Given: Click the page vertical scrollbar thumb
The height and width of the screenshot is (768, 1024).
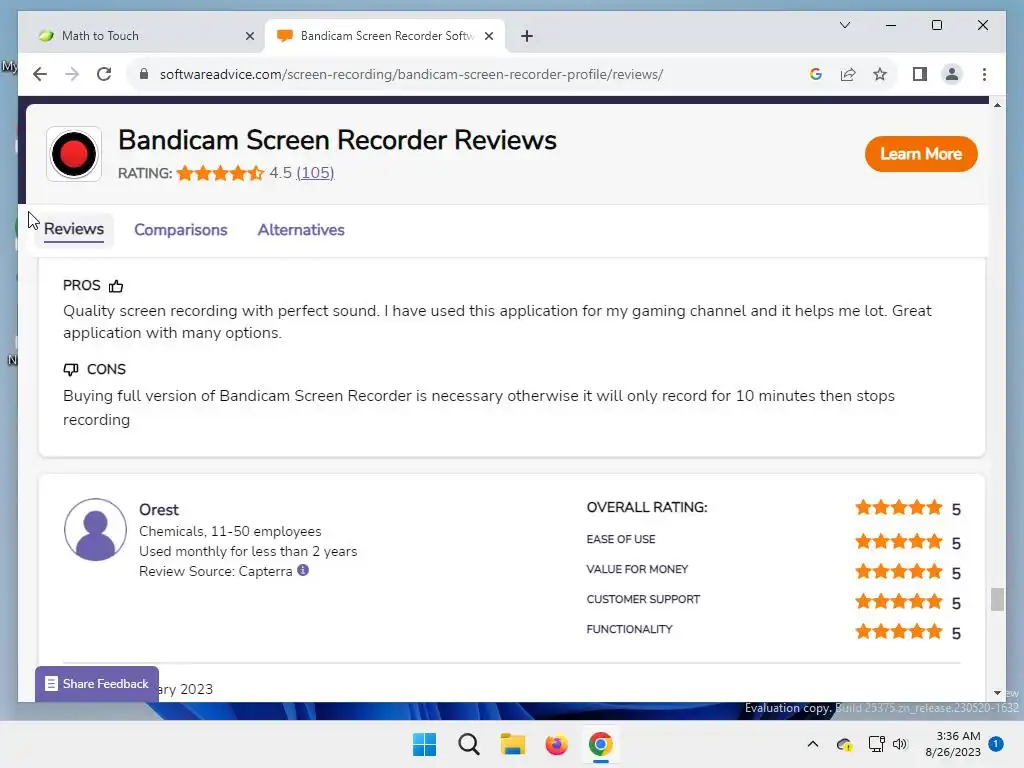Looking at the screenshot, I should point(997,600).
